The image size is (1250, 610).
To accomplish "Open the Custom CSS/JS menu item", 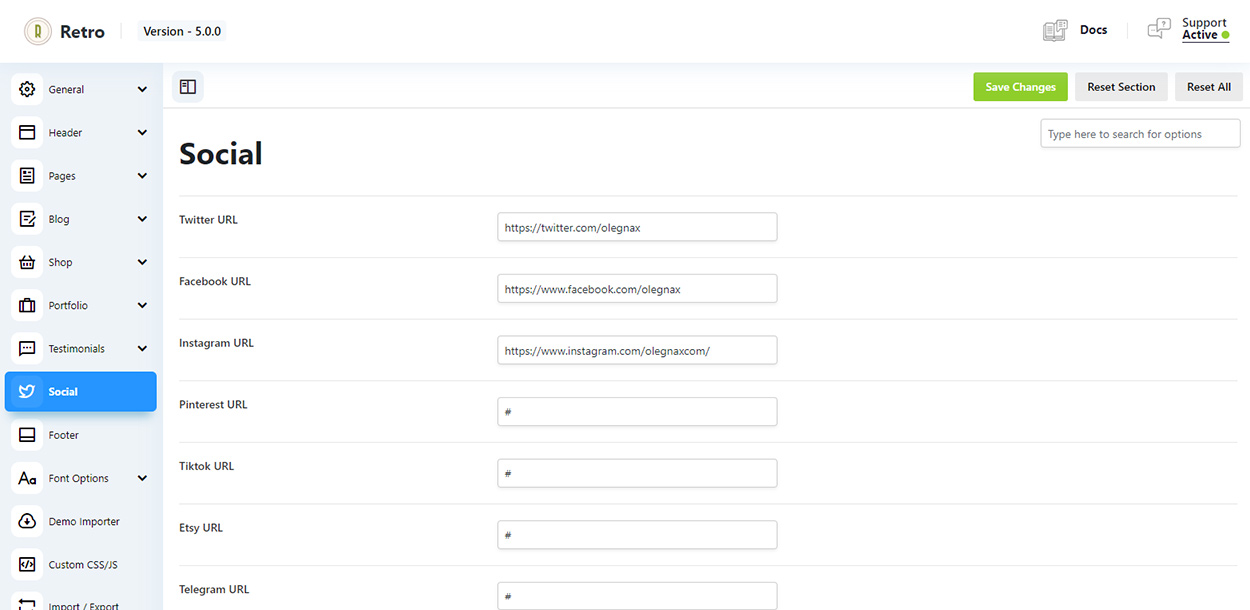I will pos(81,564).
